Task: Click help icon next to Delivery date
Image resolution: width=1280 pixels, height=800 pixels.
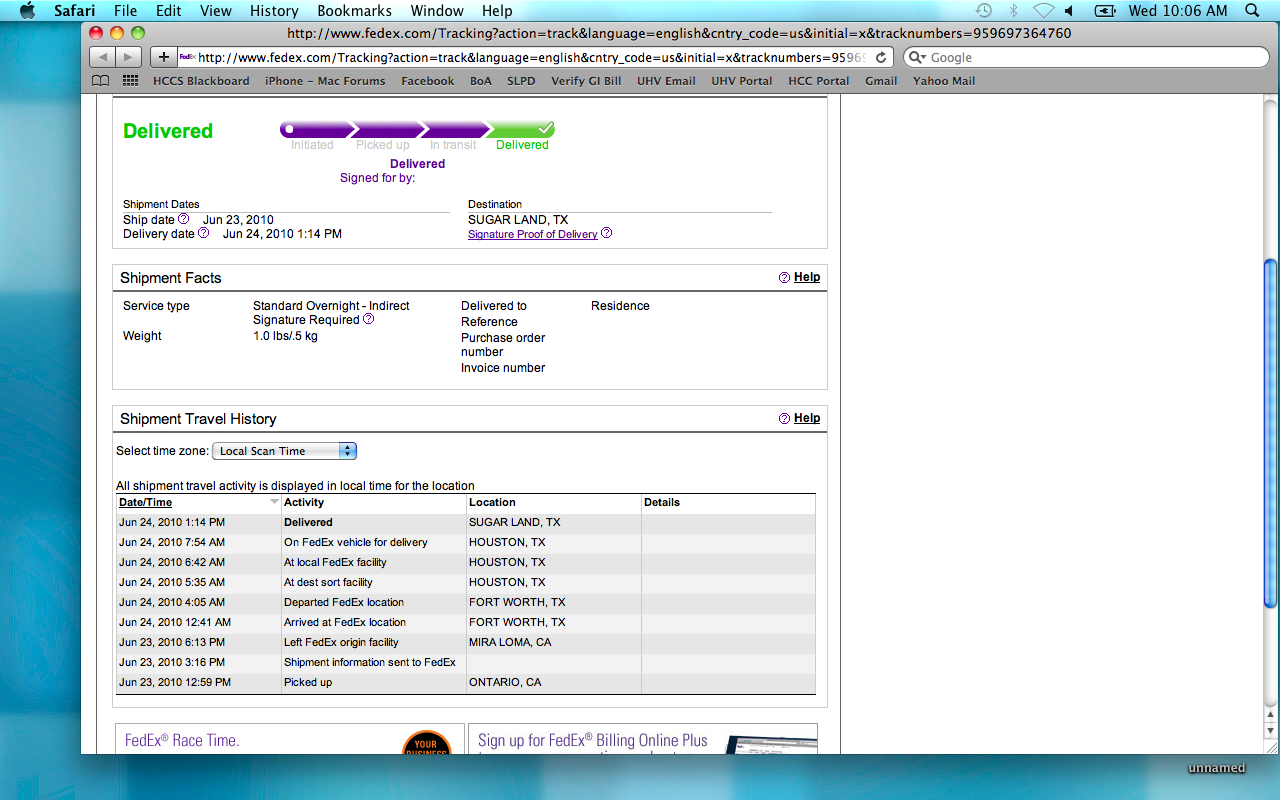Action: [204, 233]
